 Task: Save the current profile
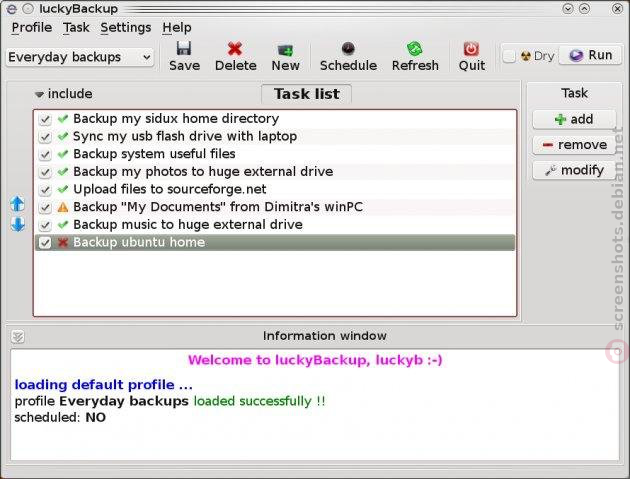pos(184,56)
